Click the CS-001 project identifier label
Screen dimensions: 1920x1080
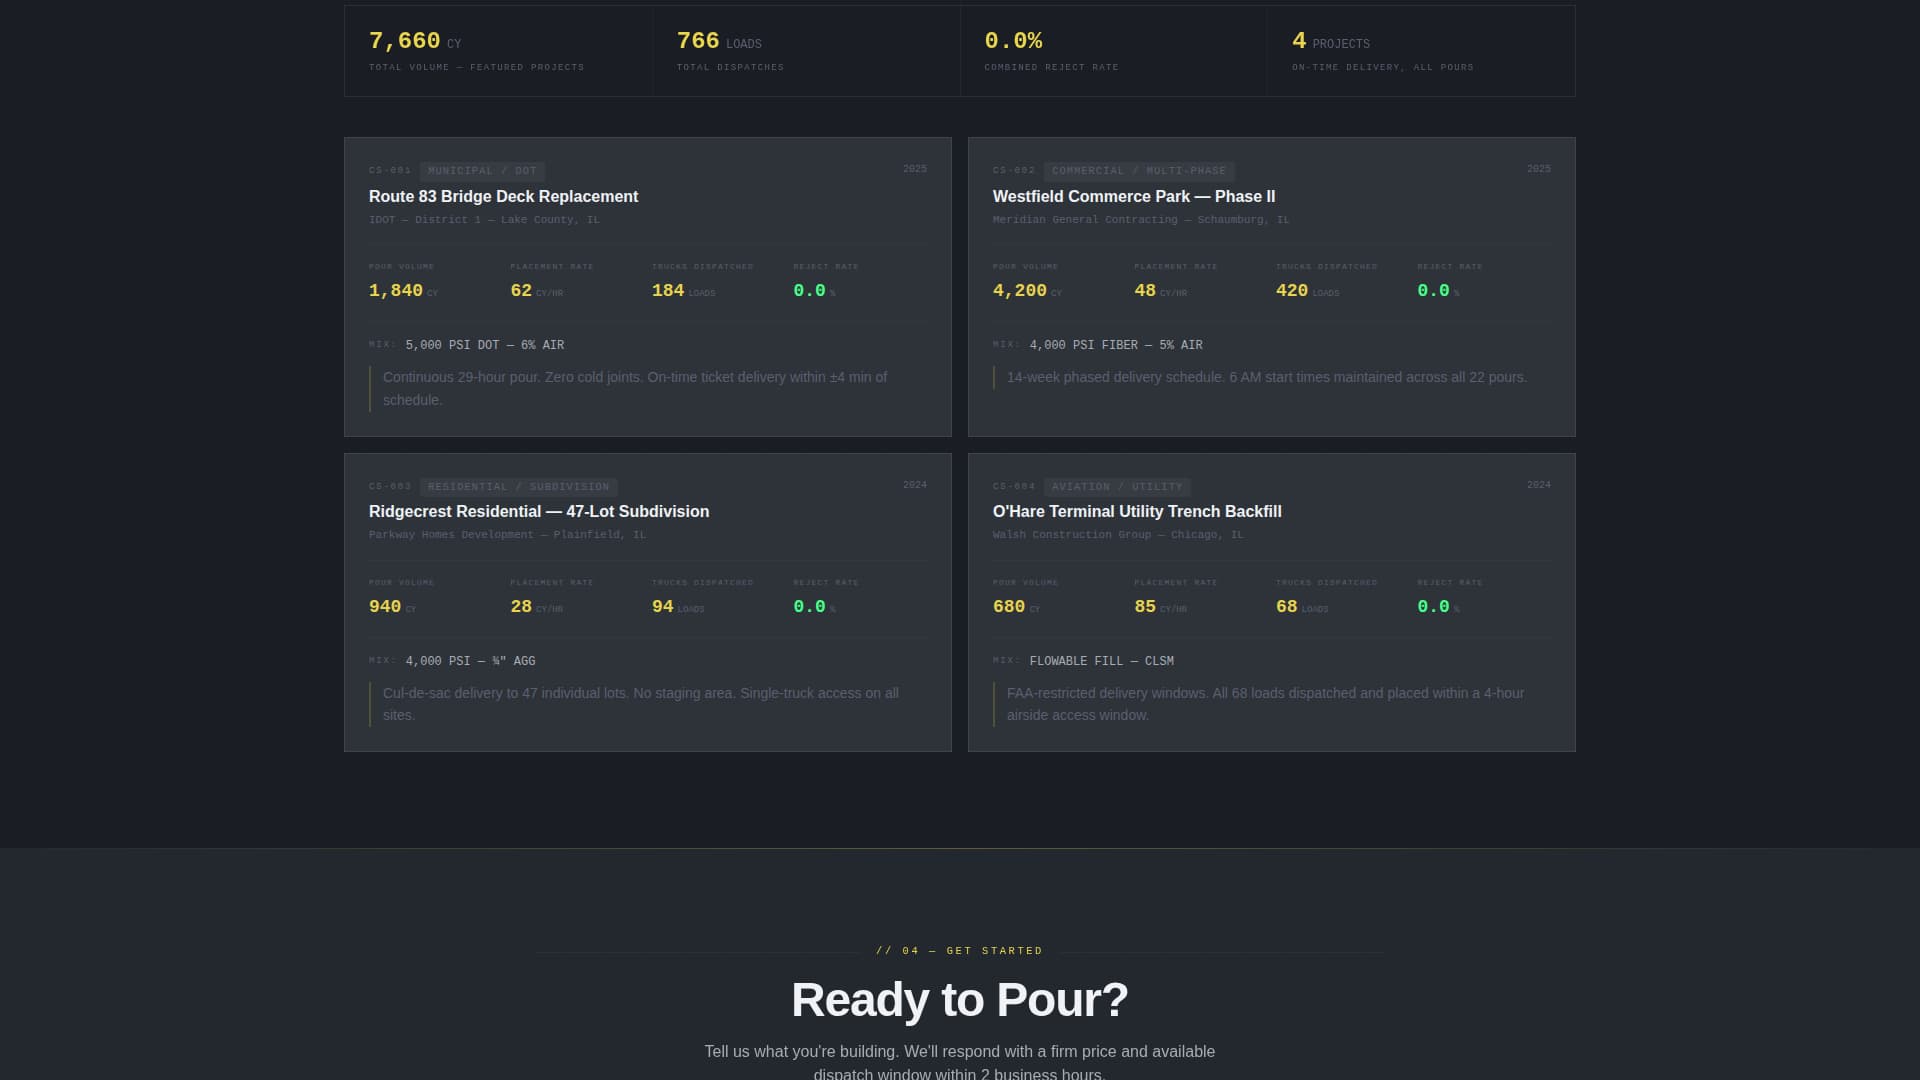click(390, 170)
